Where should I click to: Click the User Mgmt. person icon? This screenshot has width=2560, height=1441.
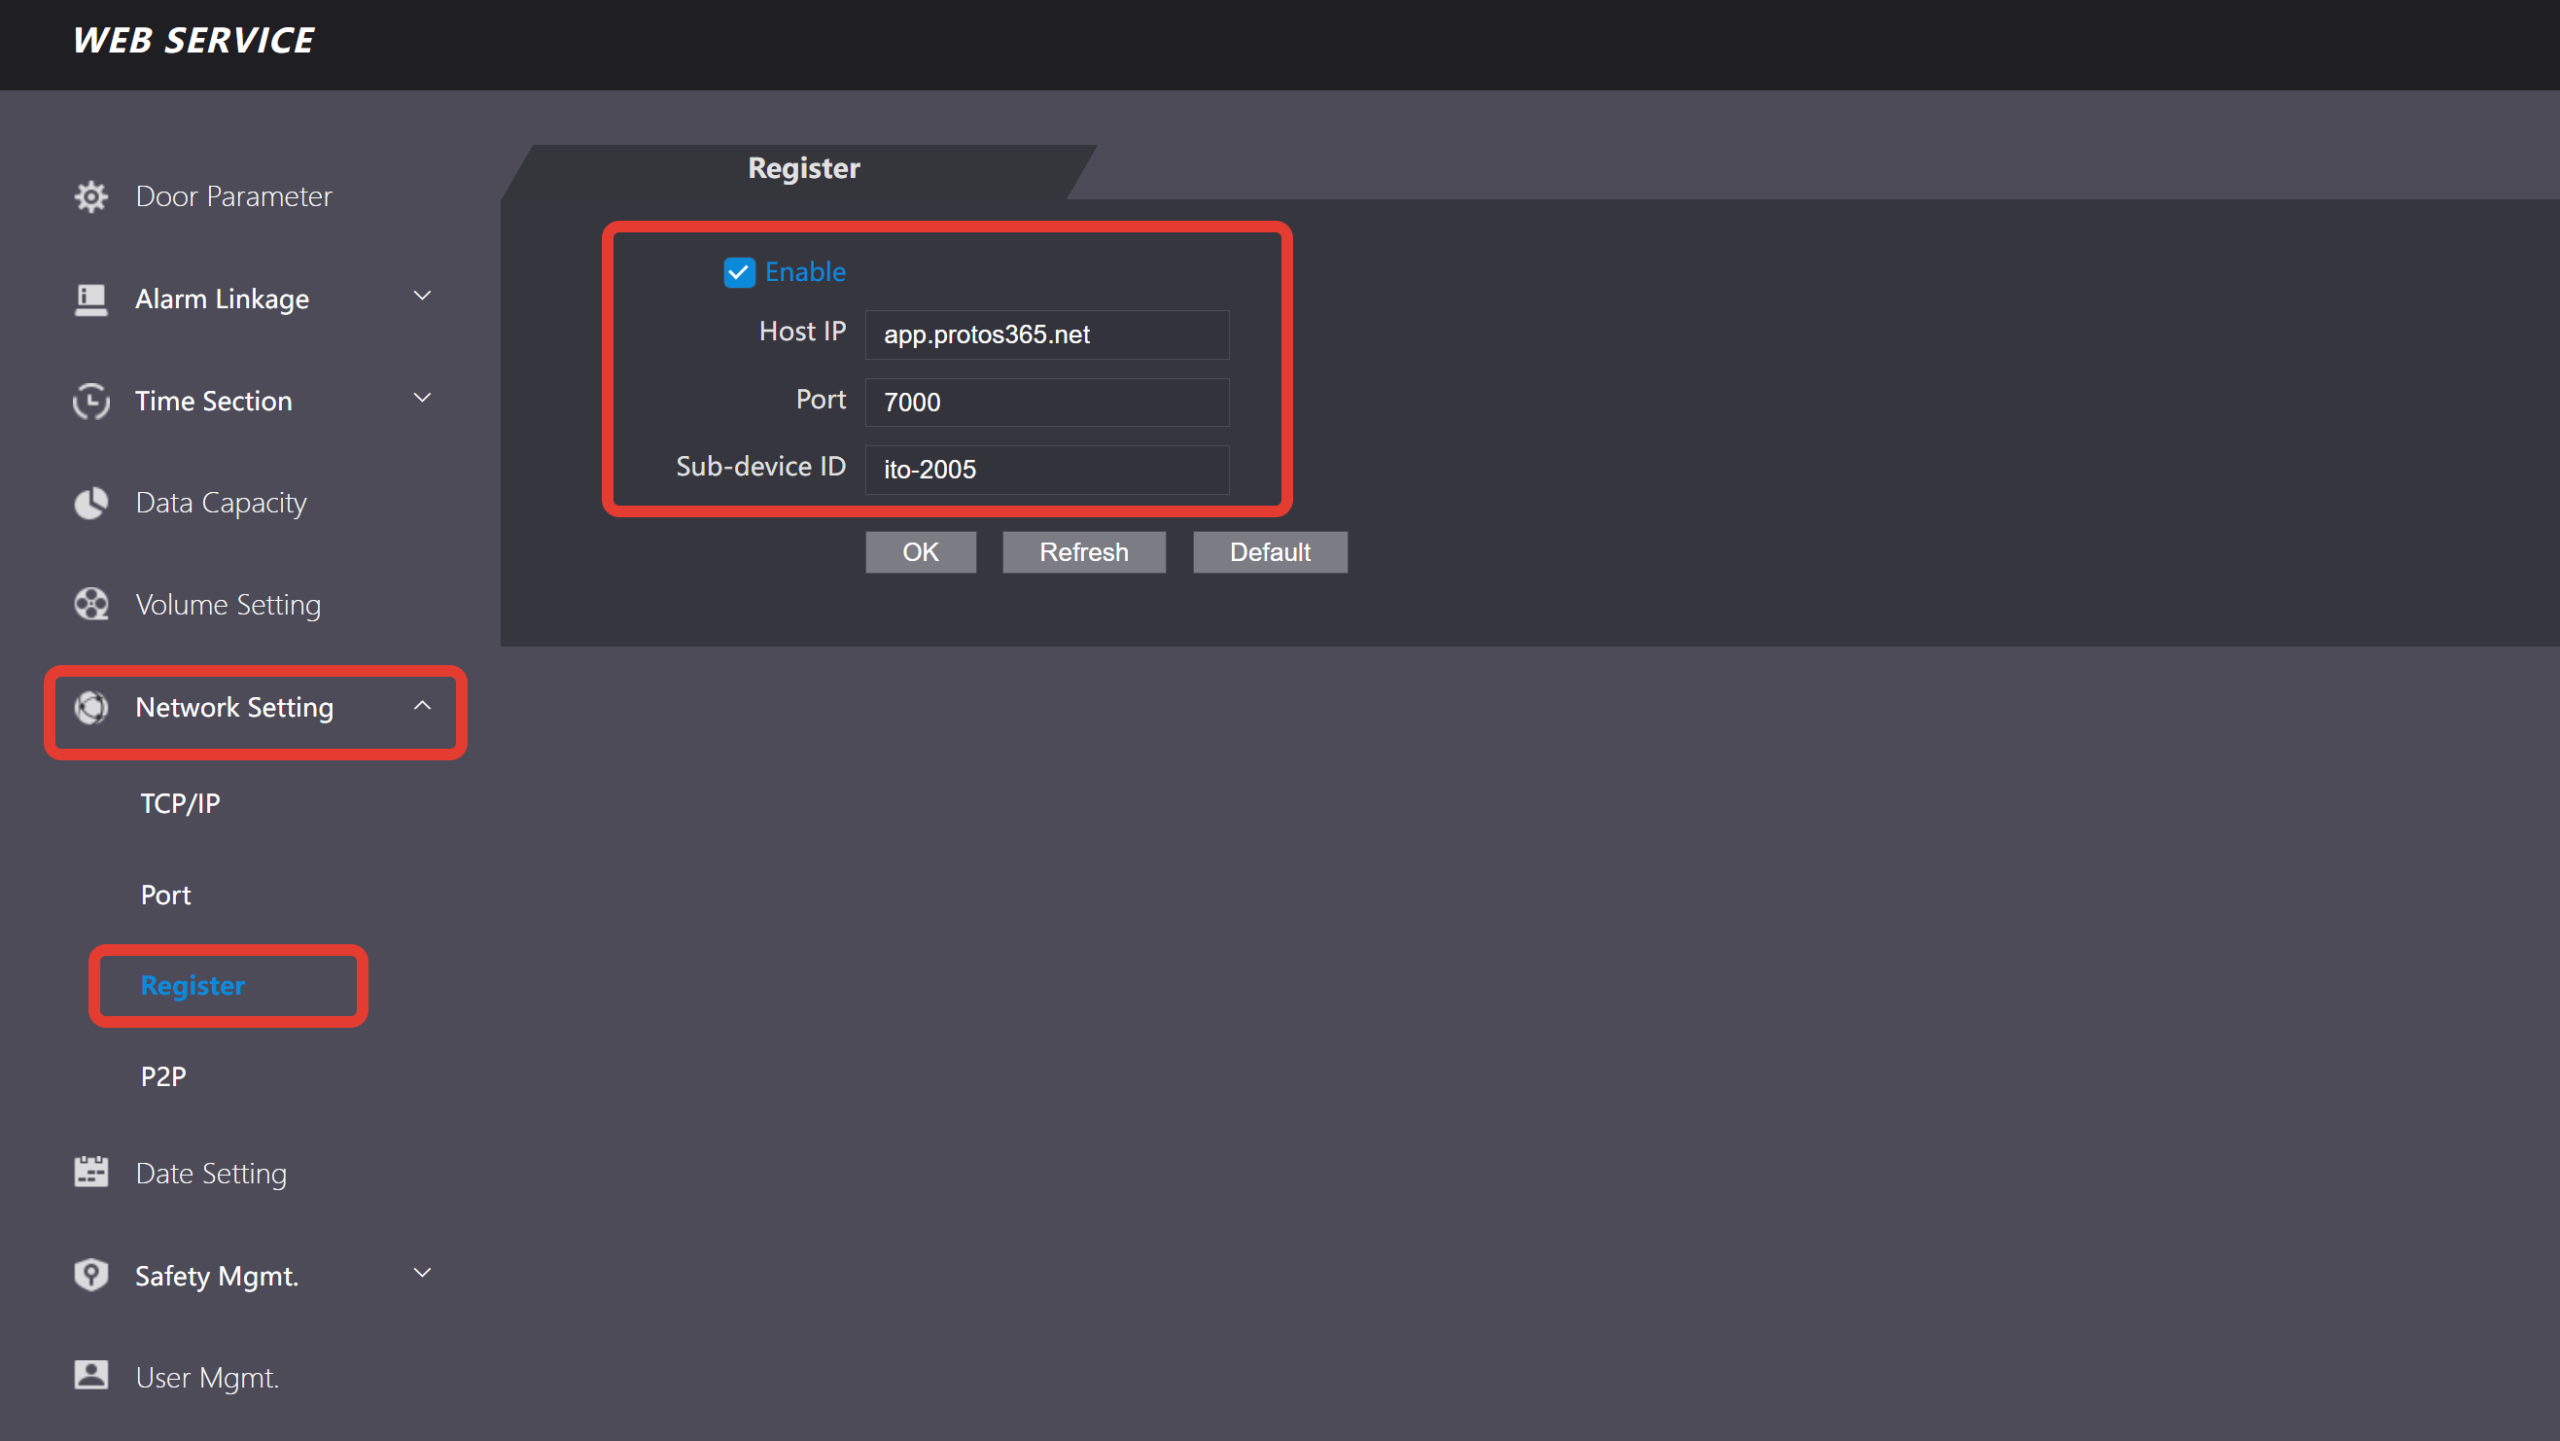tap(91, 1375)
